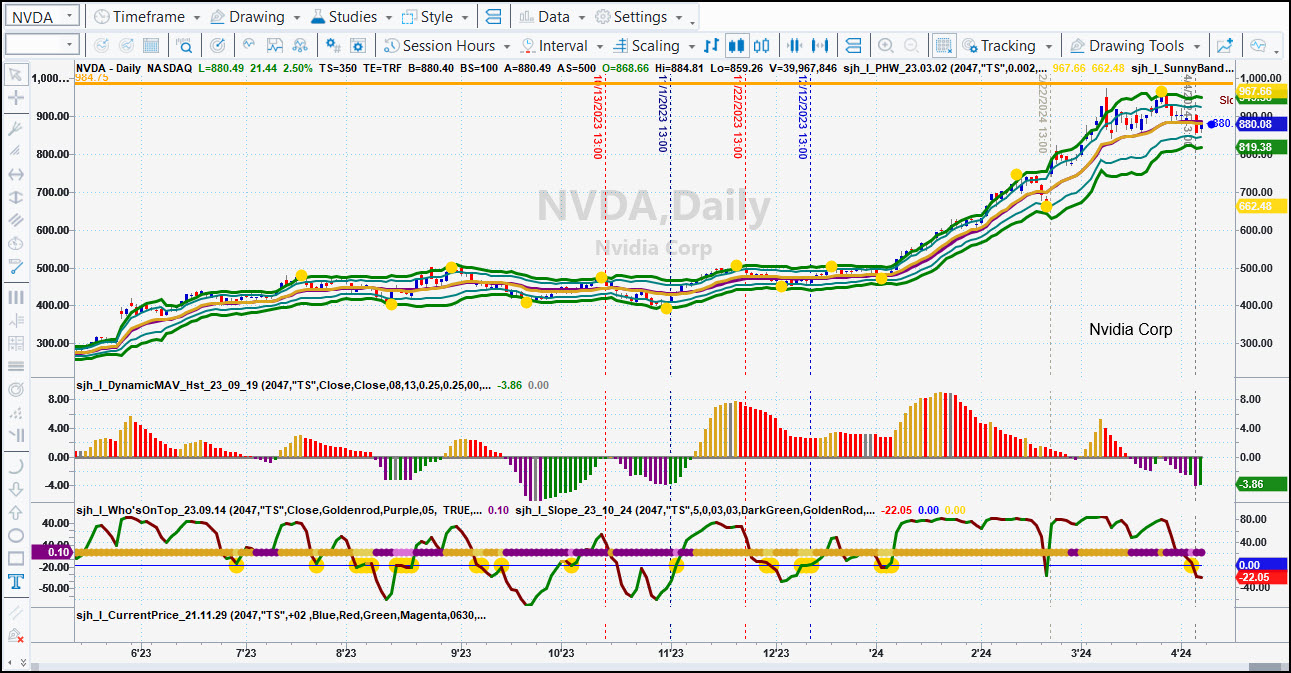
Task: Switch to hollow candlestick style
Action: pos(762,46)
